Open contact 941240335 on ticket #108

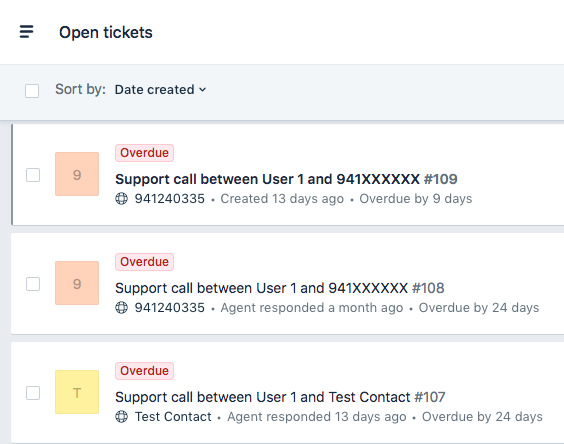pos(170,308)
